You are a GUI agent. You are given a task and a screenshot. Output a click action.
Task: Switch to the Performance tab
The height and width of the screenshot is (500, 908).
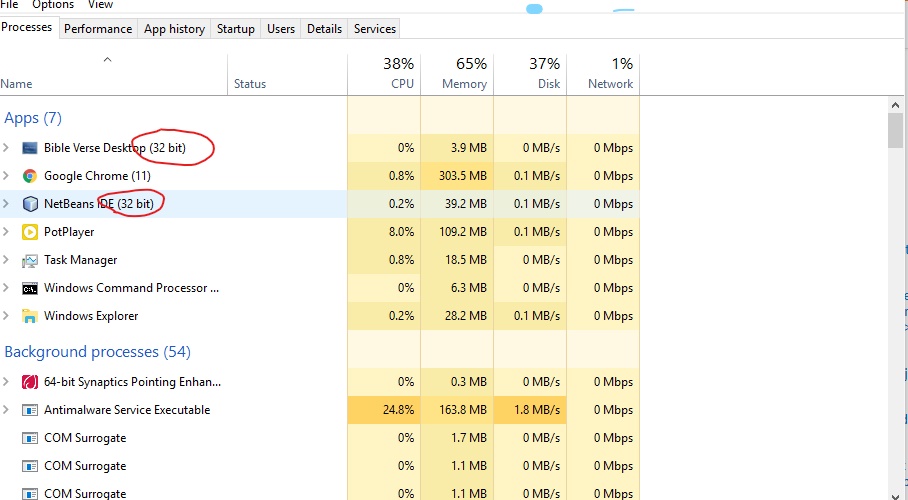[98, 29]
